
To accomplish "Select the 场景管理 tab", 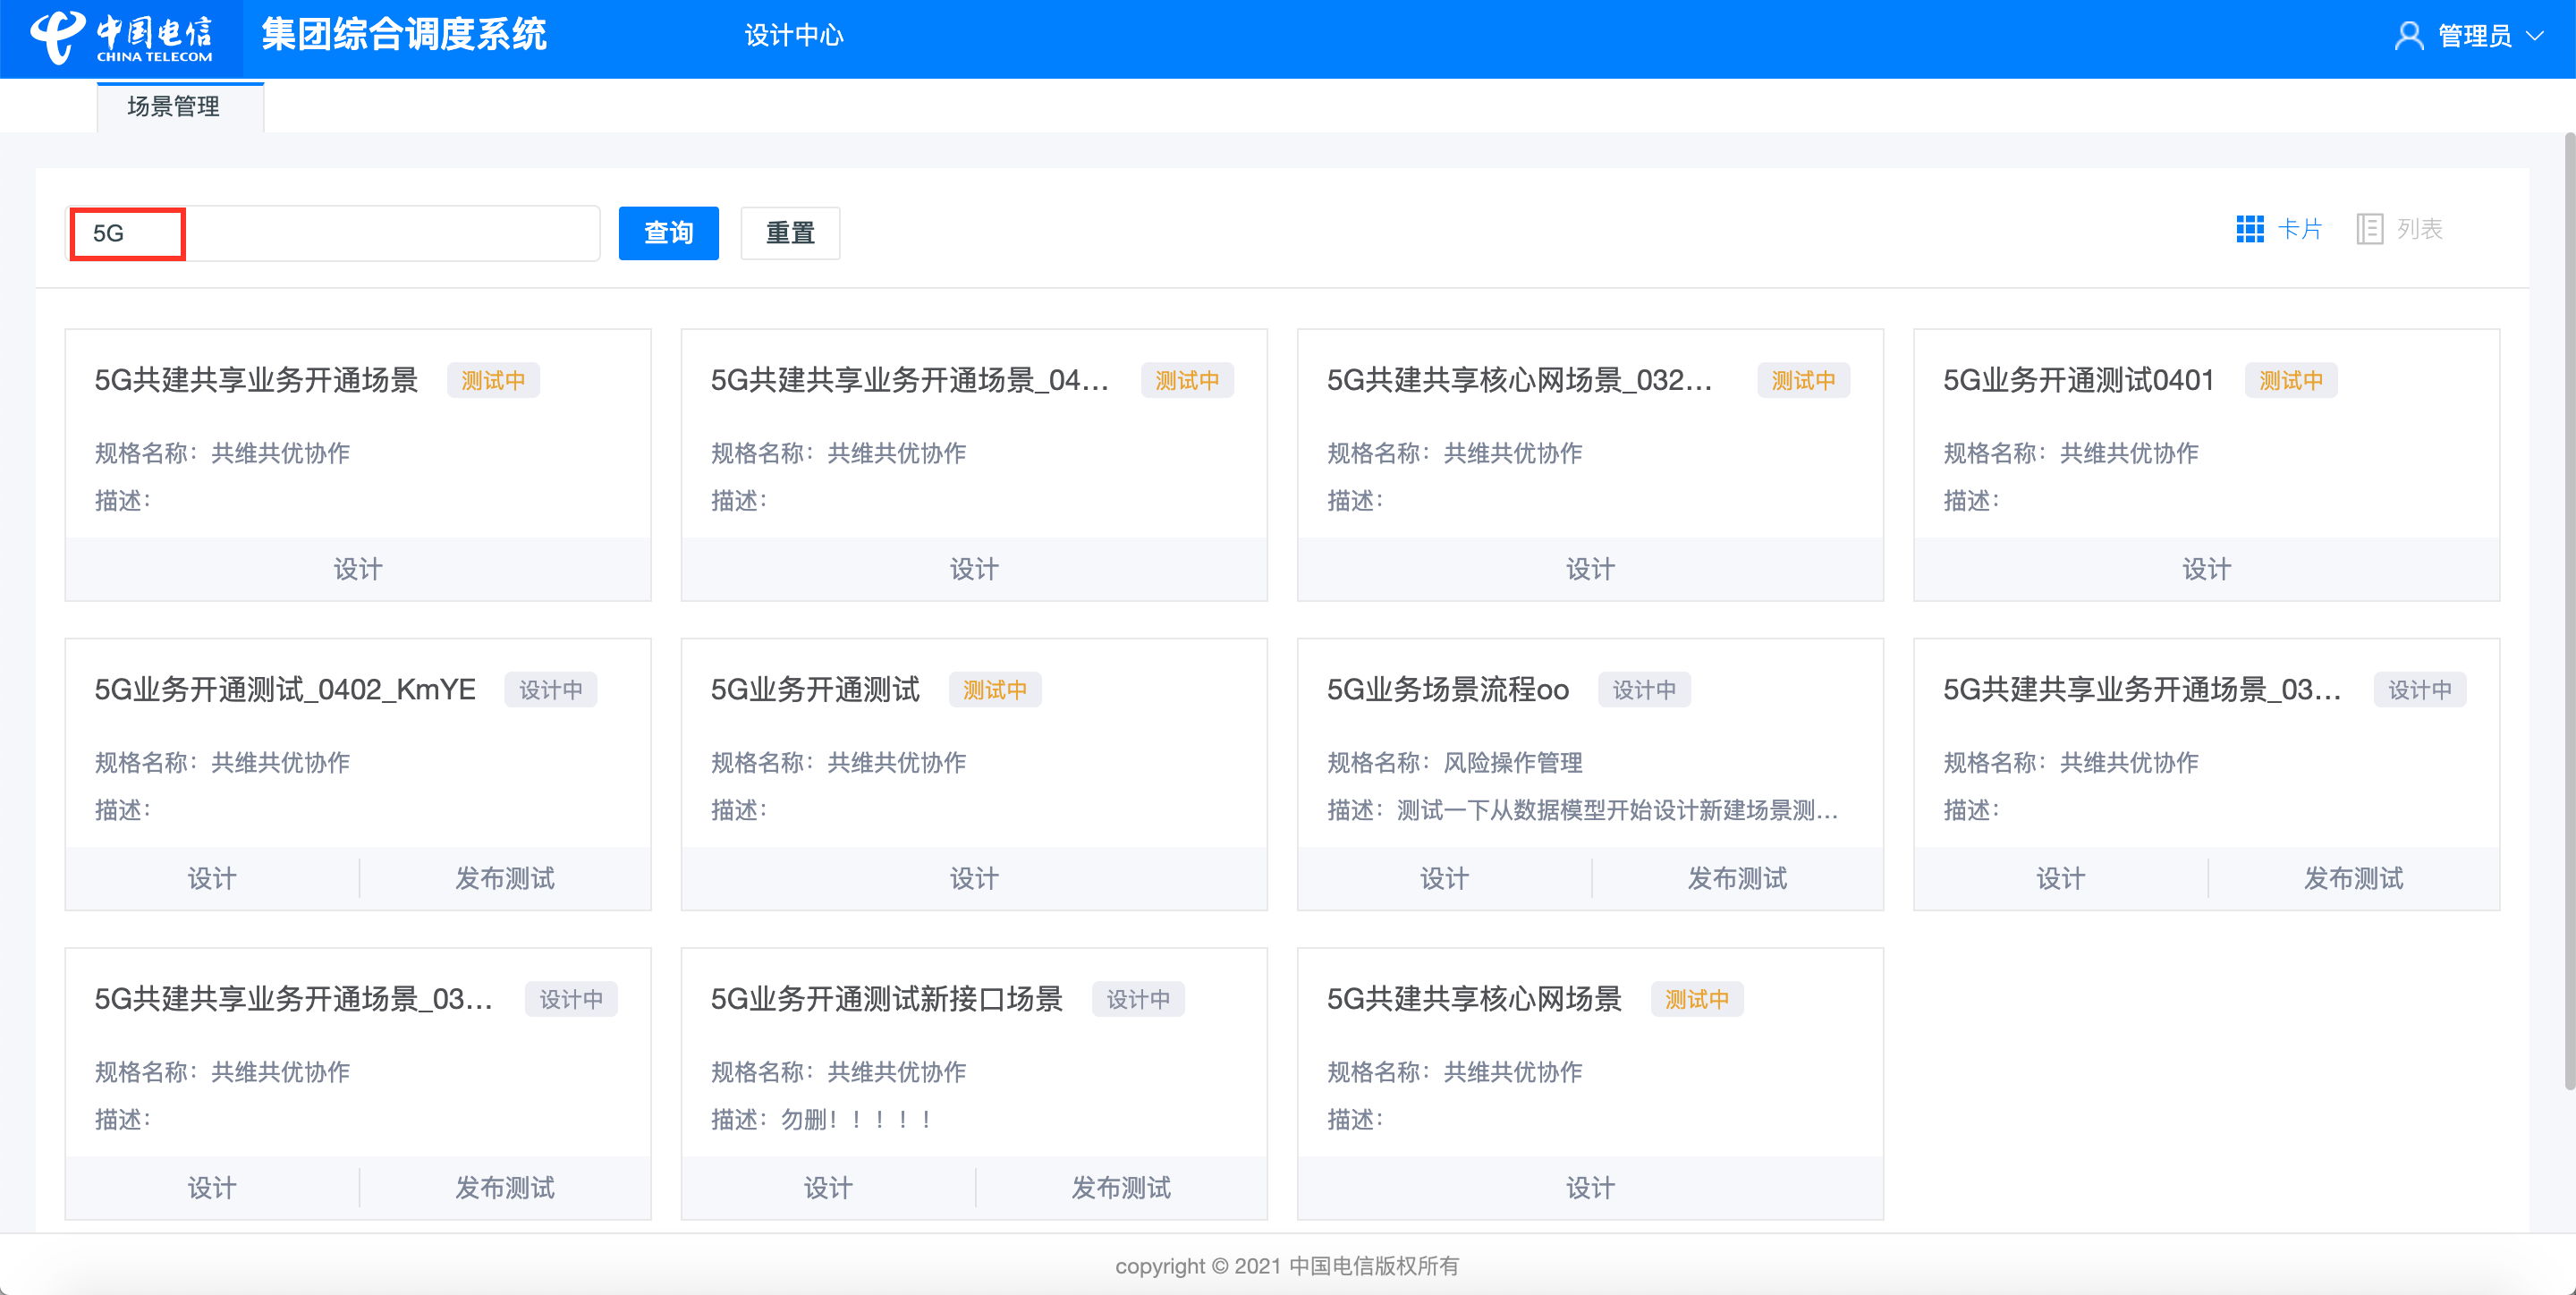I will pos(173,106).
